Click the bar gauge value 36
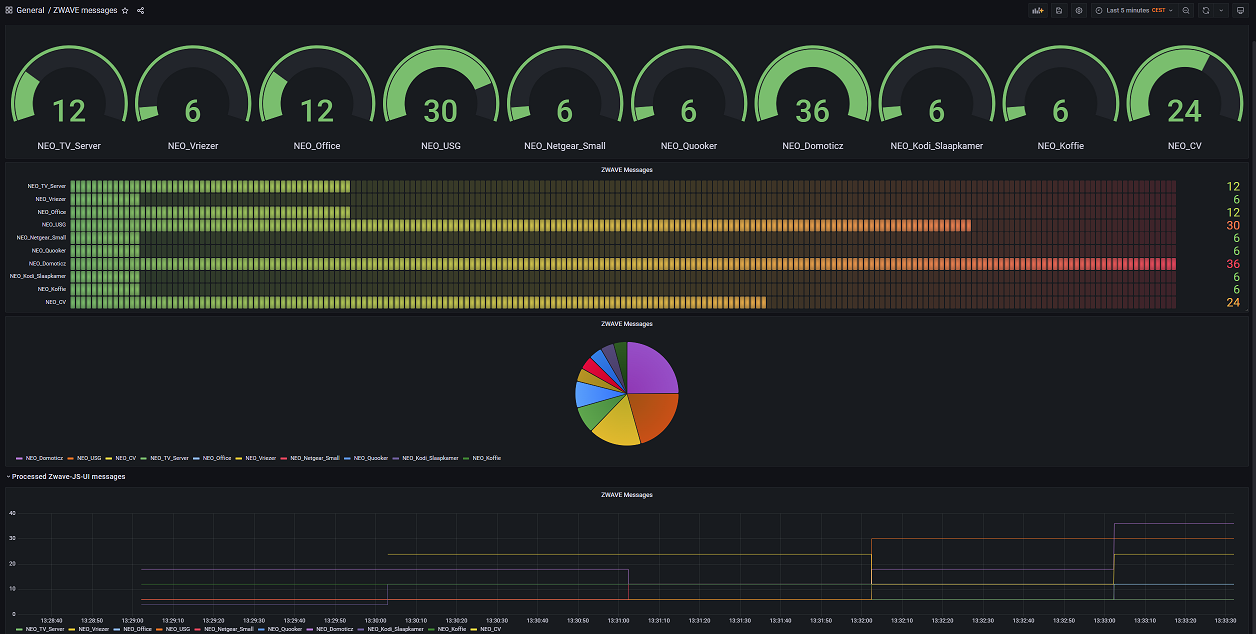Viewport: 1256px width, 634px height. click(x=1232, y=264)
